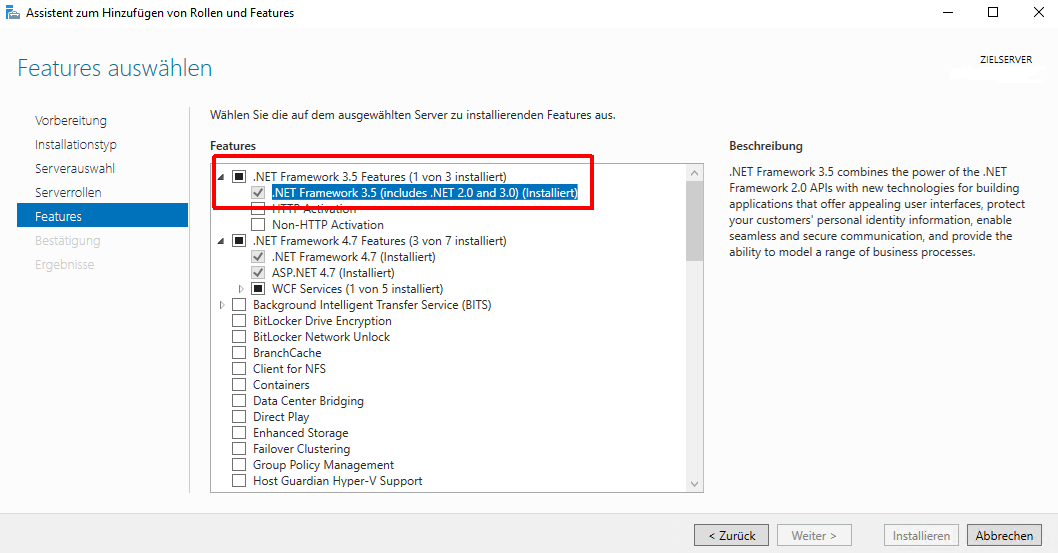Click the scroll-up arrow of features list
The width and height of the screenshot is (1058, 553).
point(694,173)
